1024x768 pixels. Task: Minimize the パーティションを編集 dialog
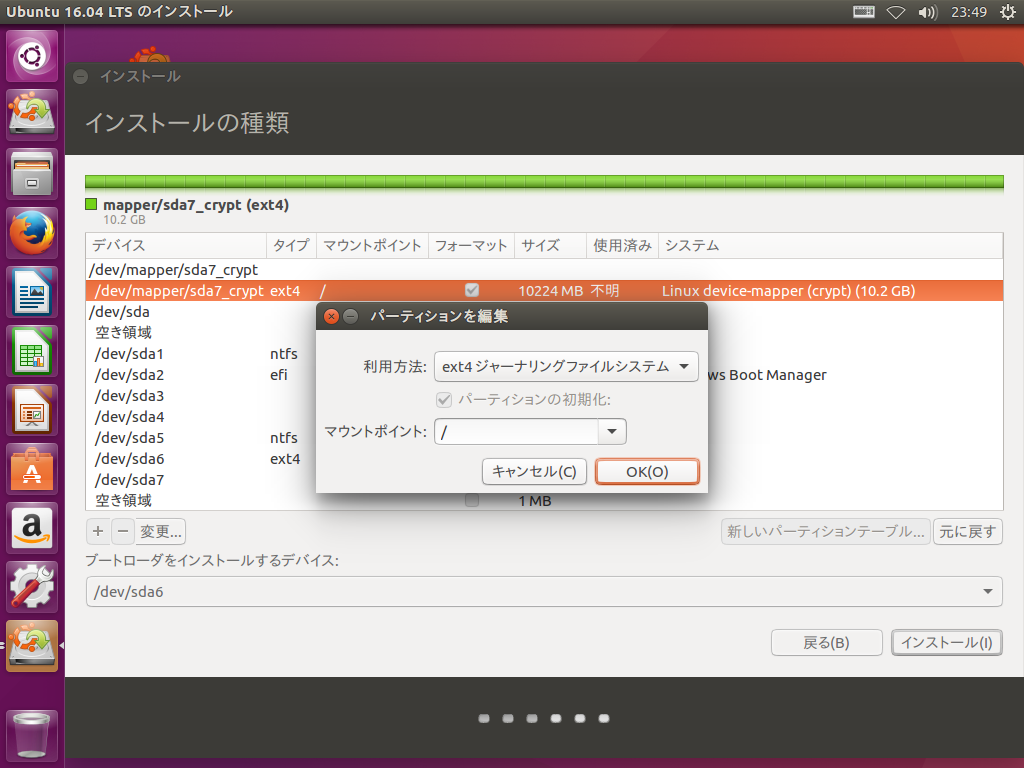(x=351, y=317)
